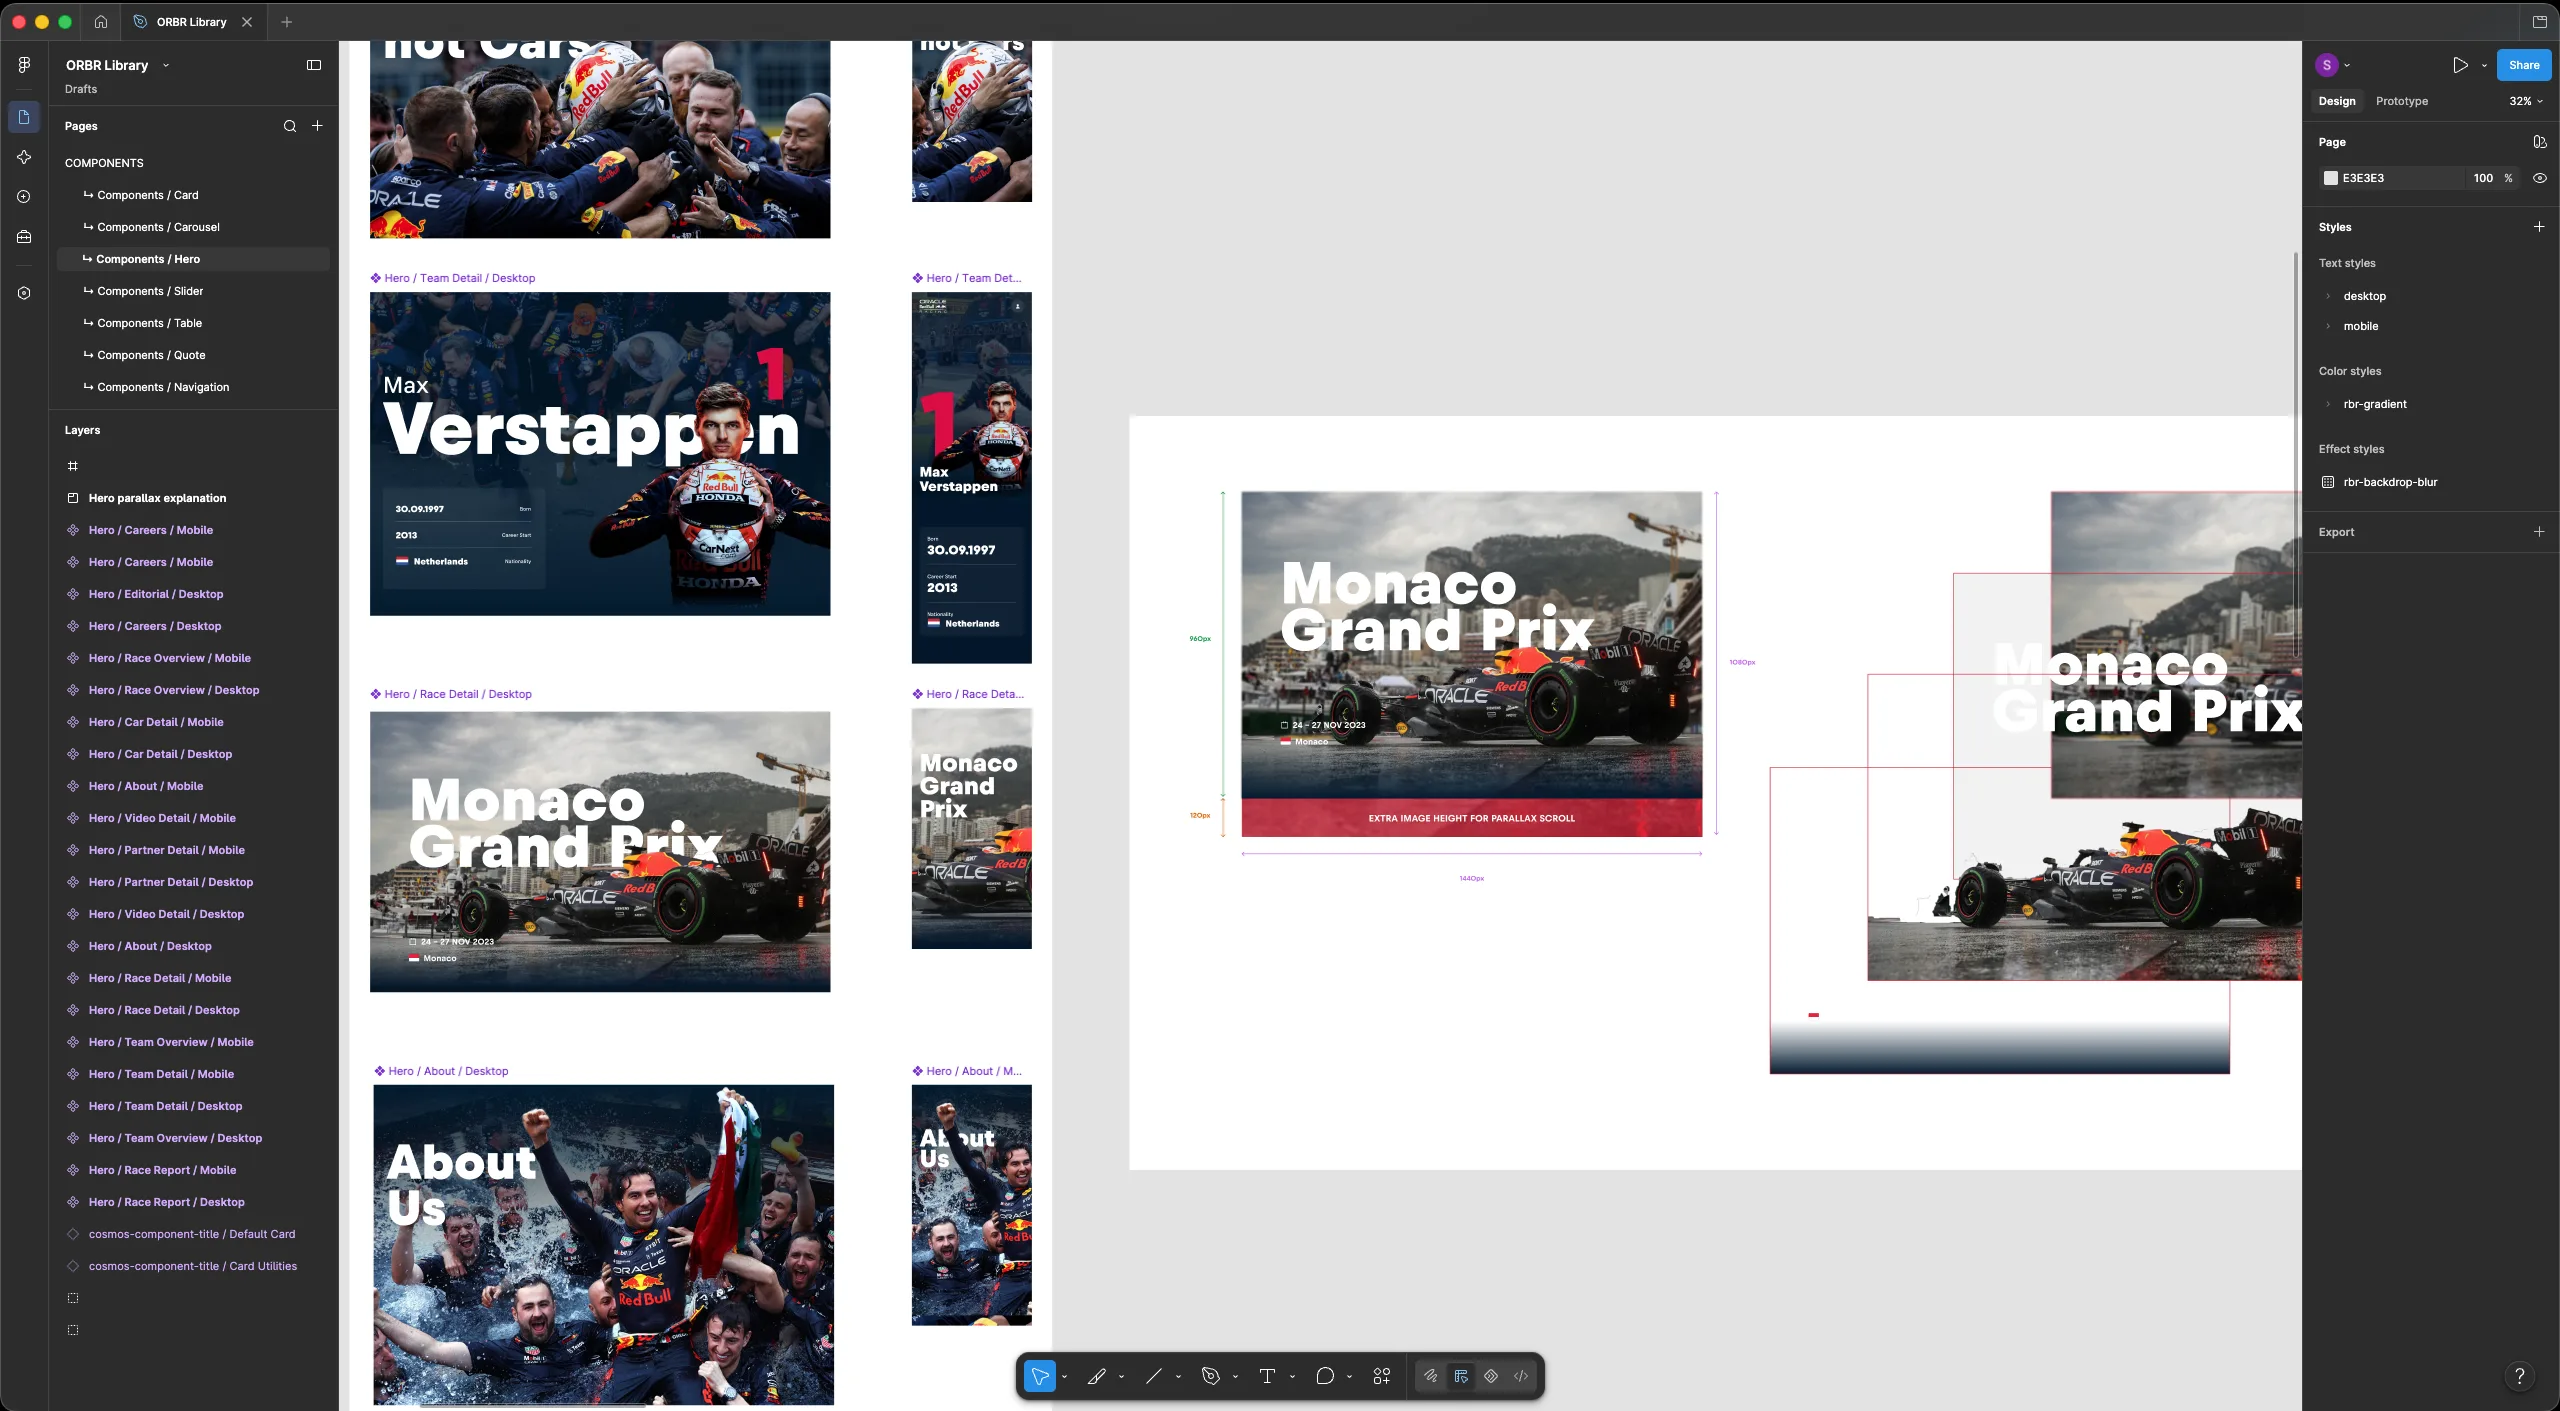Select the Pencil draw tool in the toolbar
2560x1411 pixels.
point(1097,1377)
